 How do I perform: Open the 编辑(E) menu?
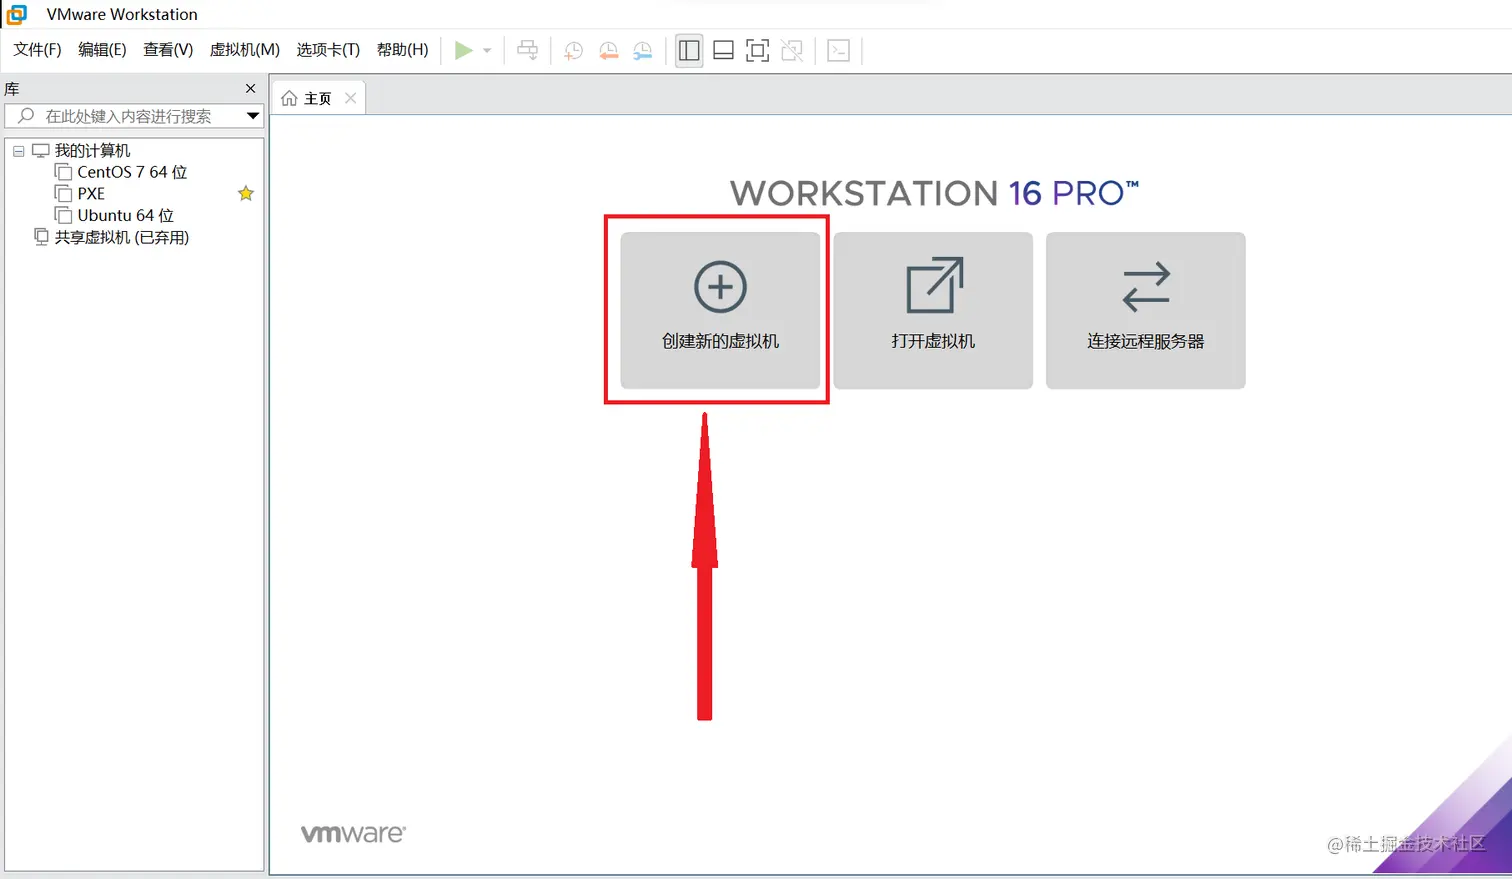pyautogui.click(x=102, y=50)
